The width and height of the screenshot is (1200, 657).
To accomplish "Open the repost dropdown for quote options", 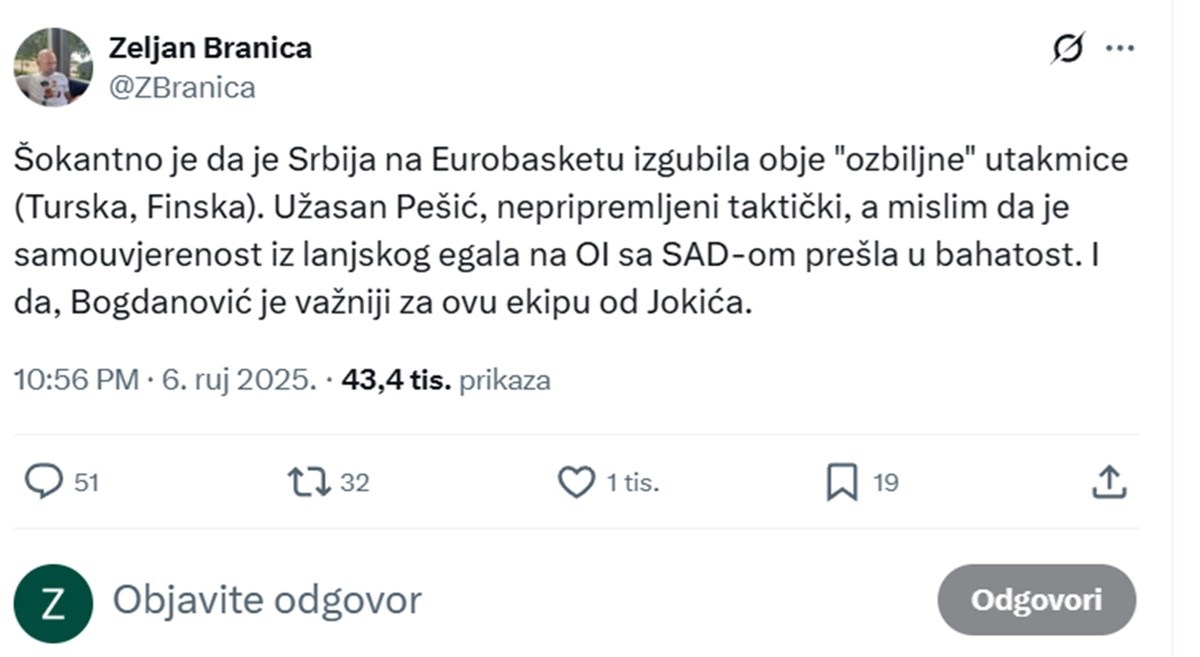I will pyautogui.click(x=310, y=482).
